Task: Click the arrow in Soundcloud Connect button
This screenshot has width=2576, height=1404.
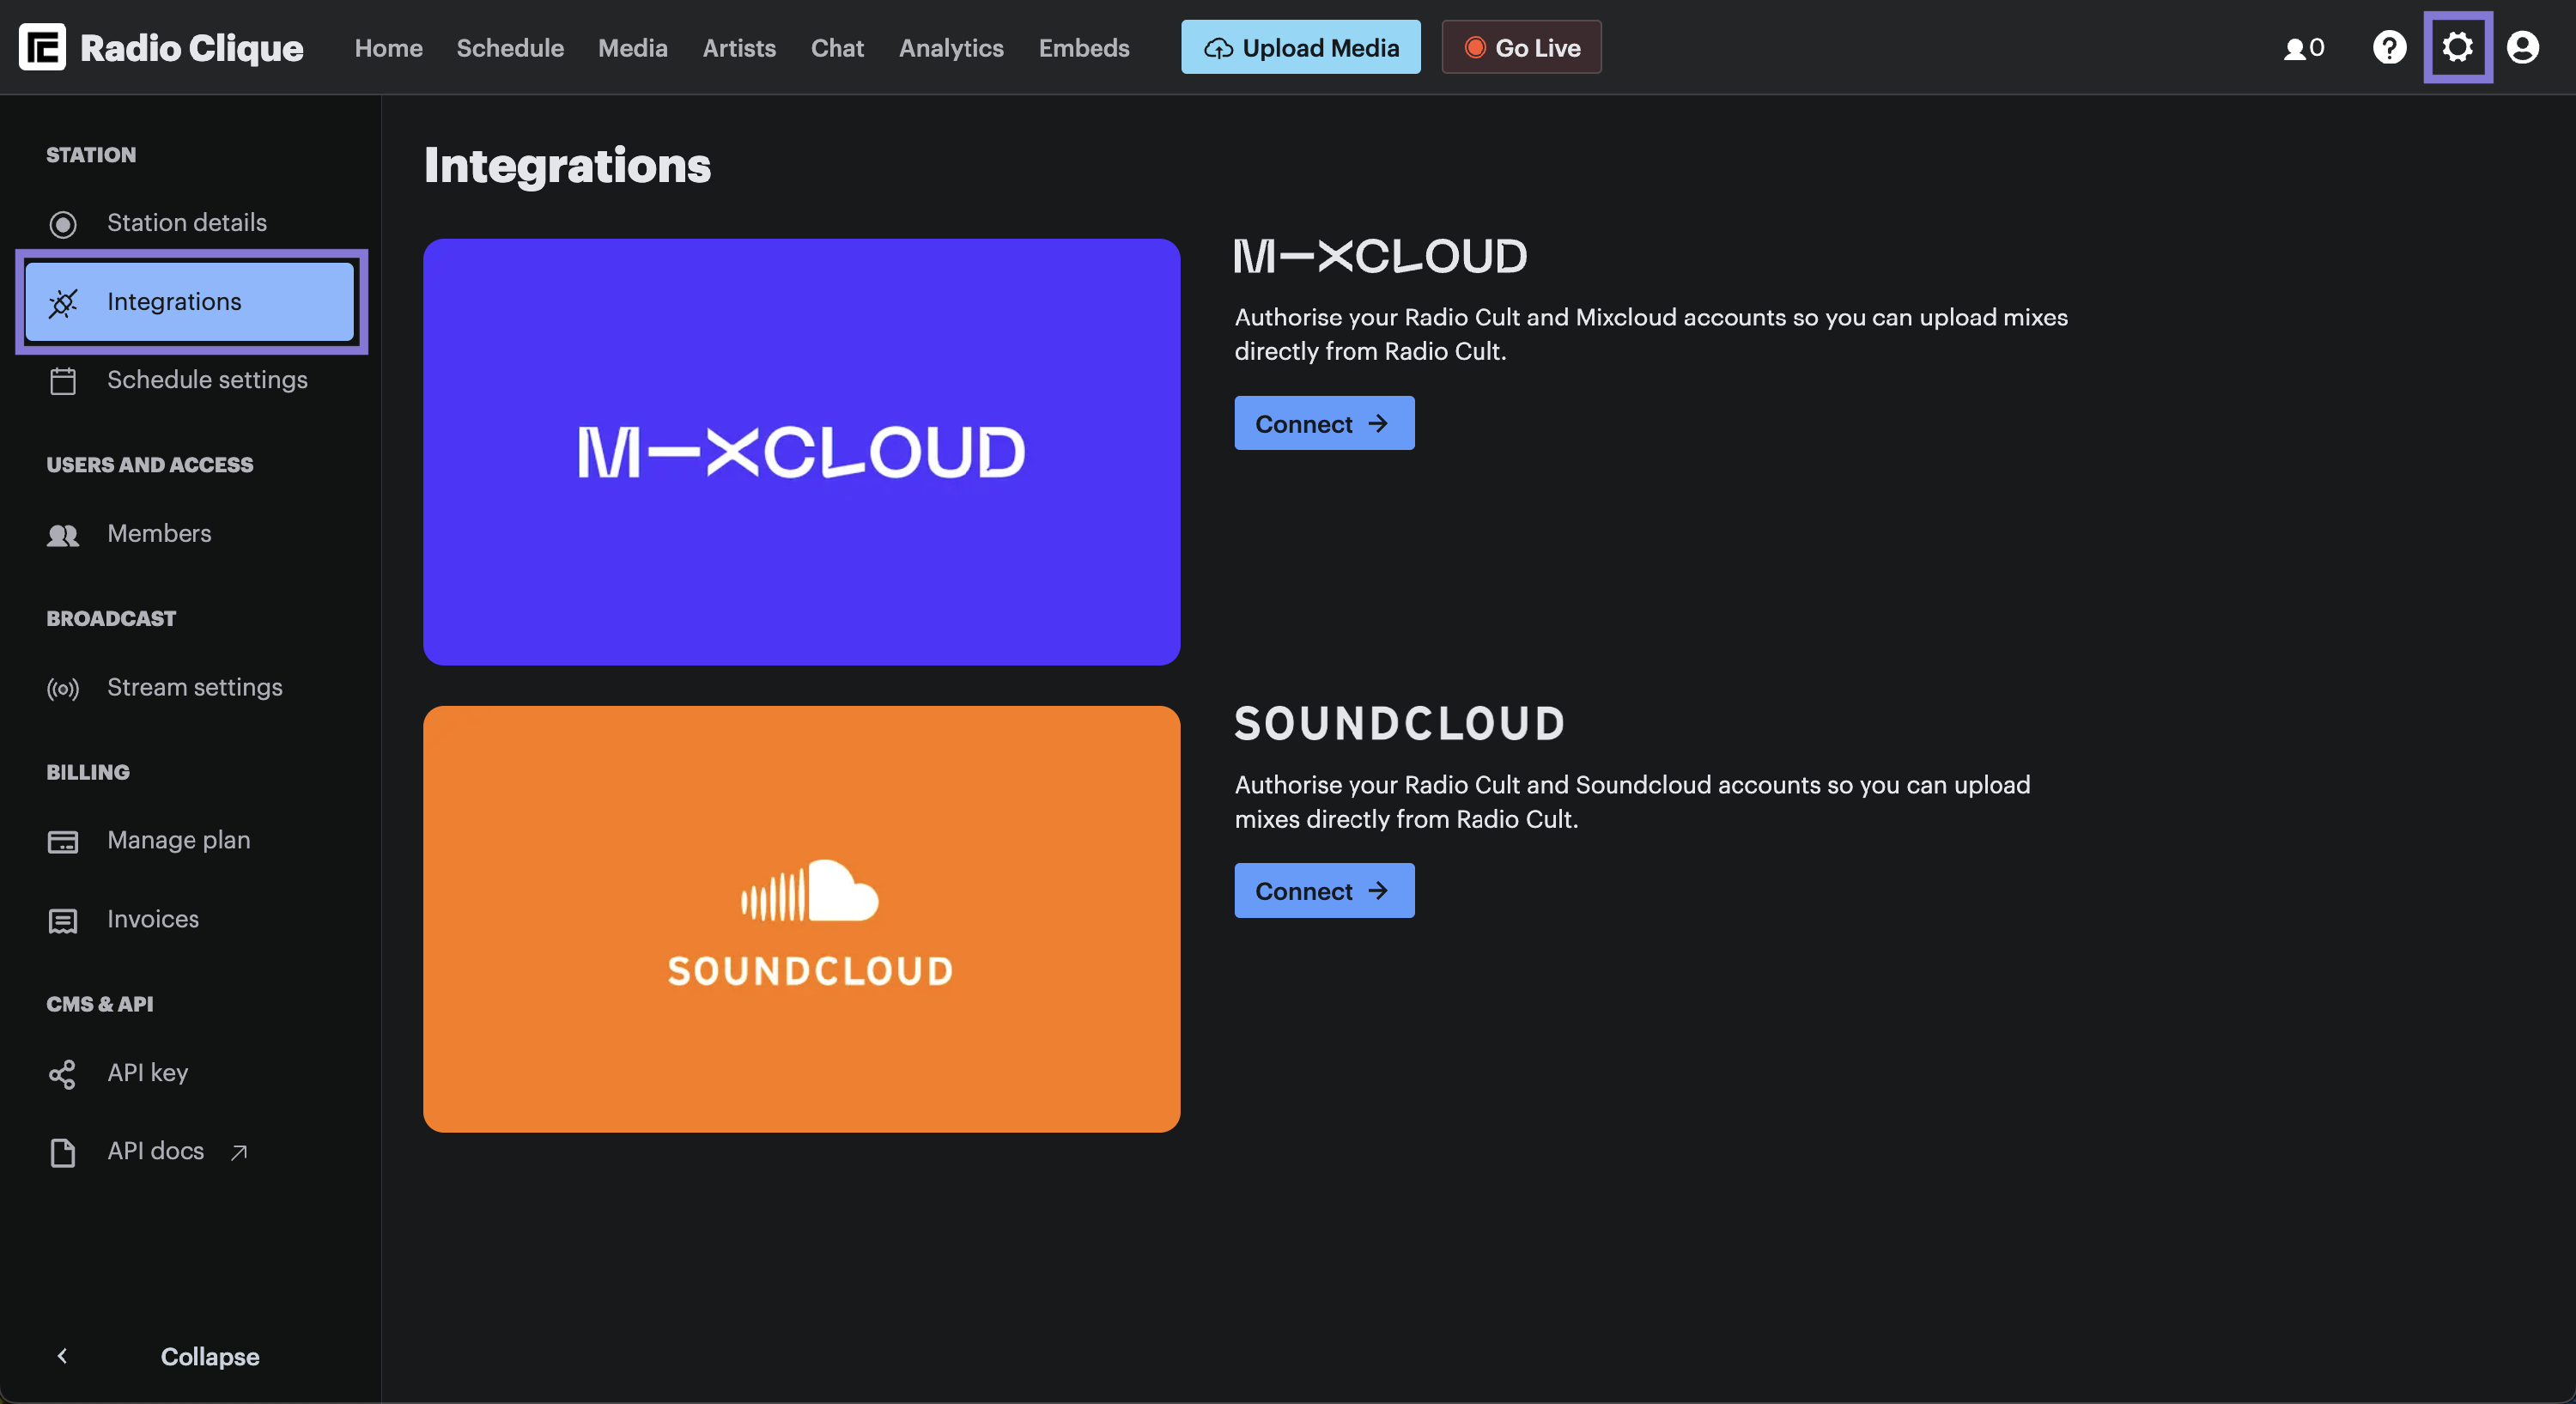Action: [x=1377, y=890]
